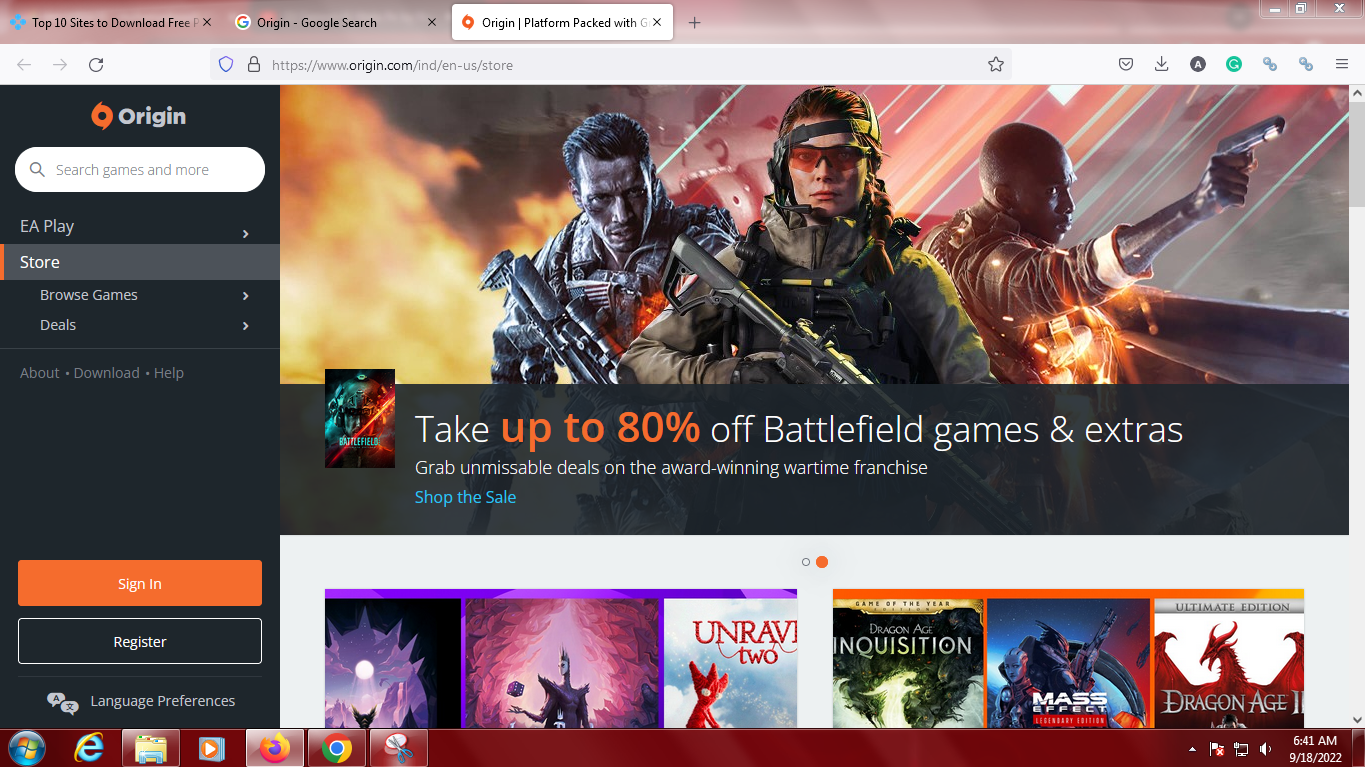Close the active Origin Platform tab
Screen dimensions: 1365x767
point(656,23)
